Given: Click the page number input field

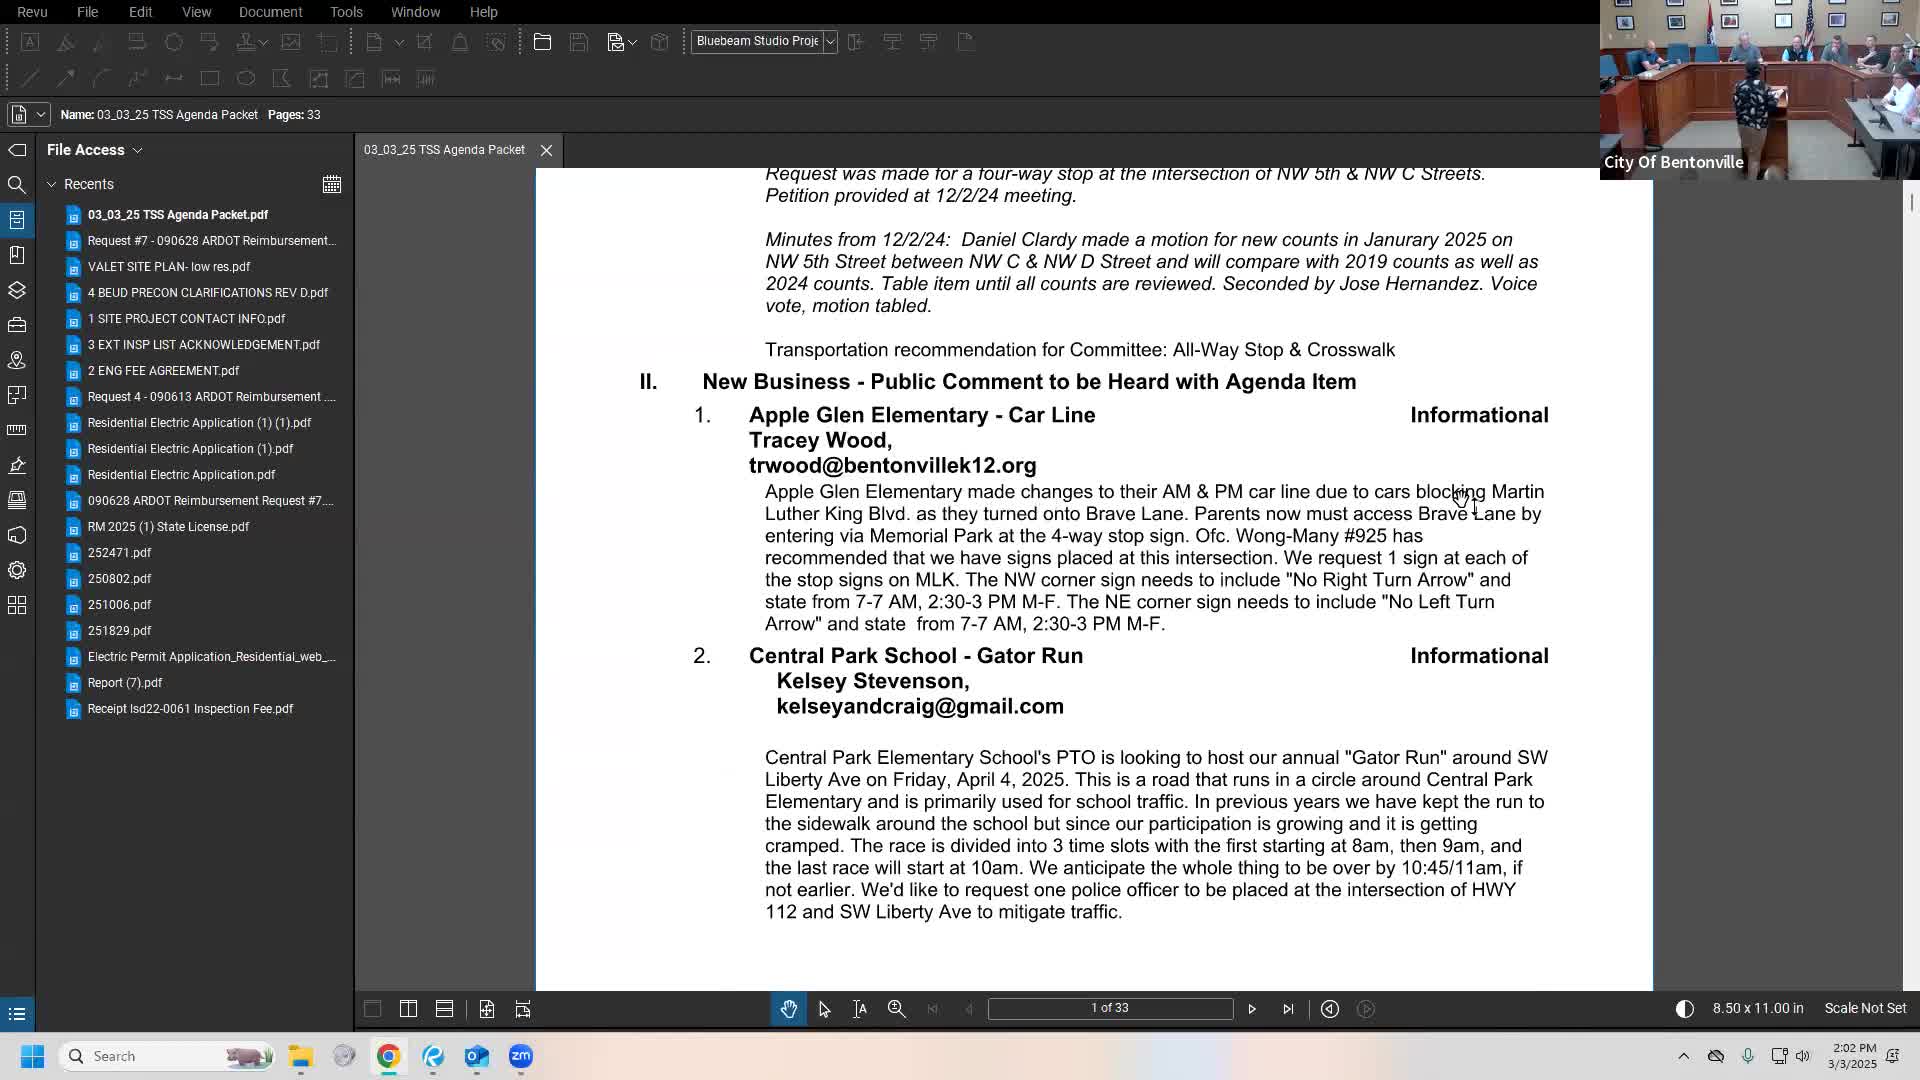Looking at the screenshot, I should 1109,1008.
